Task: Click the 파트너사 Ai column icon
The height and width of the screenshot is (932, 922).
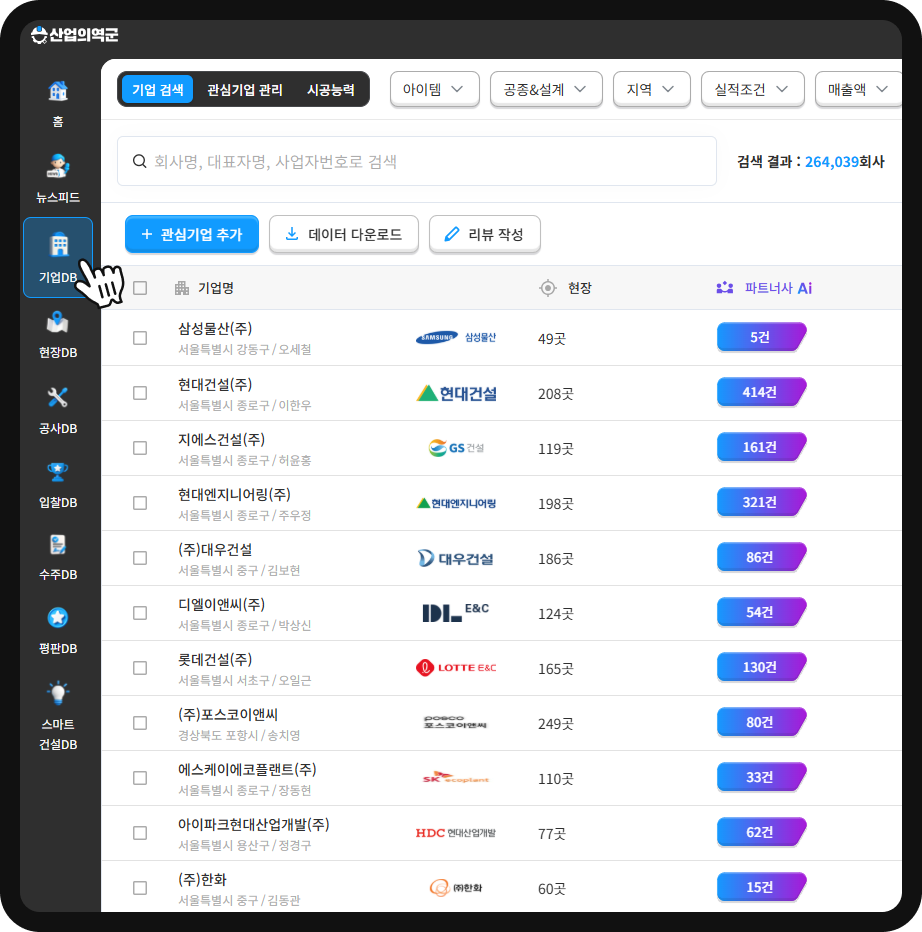Action: point(725,288)
